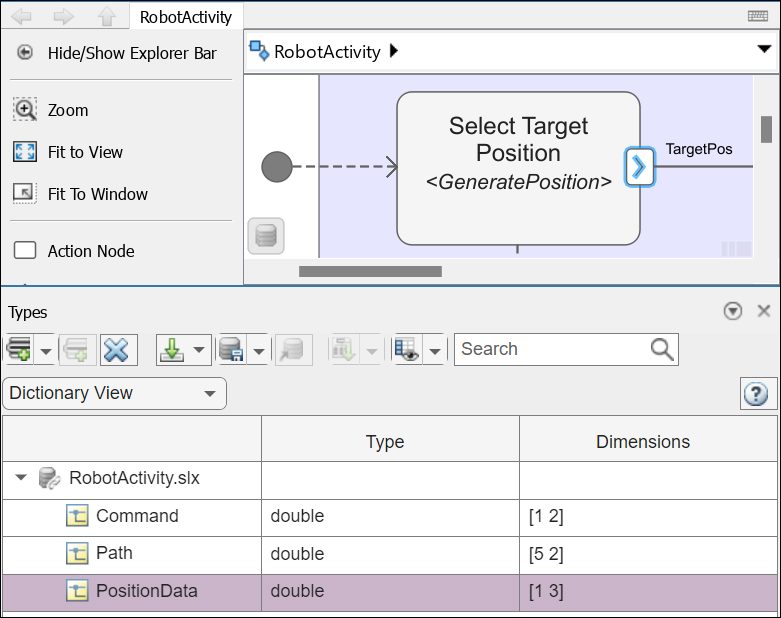Open the Dictionary View dropdown

tap(115, 393)
